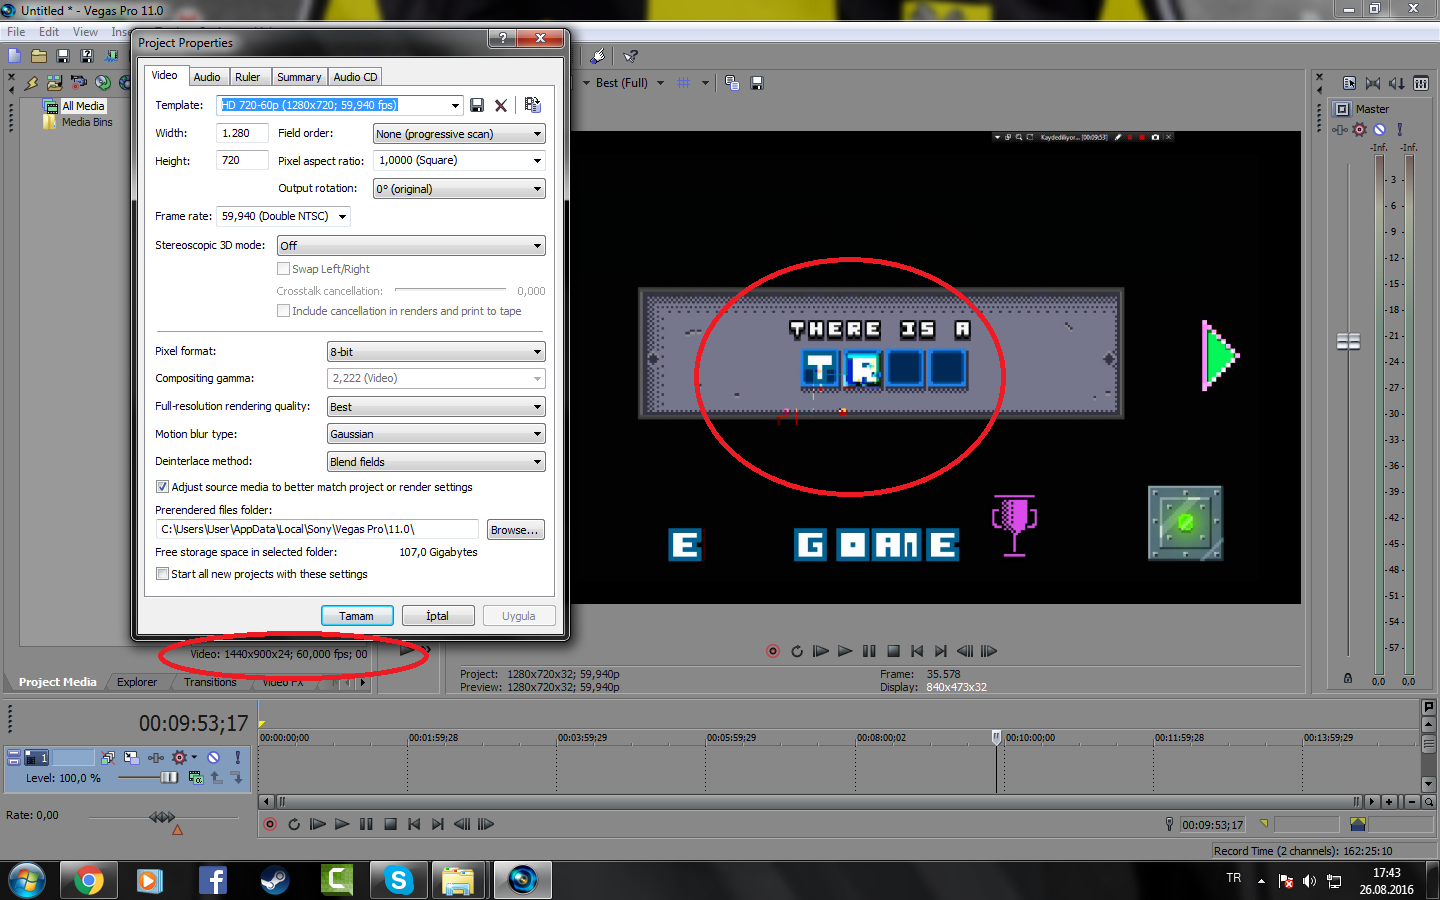Viewport: 1440px width, 900px height.
Task: Click the Width input field
Action: (x=243, y=133)
